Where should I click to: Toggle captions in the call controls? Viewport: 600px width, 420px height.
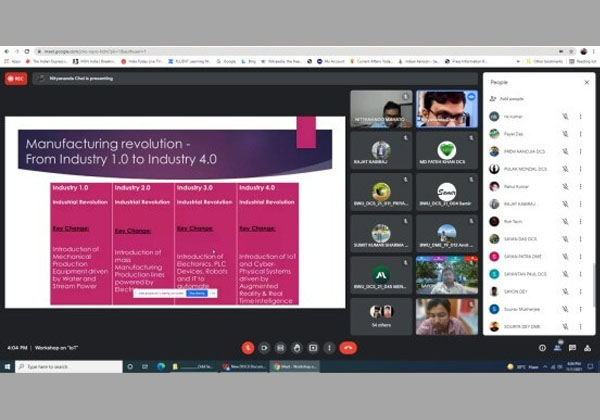pos(281,348)
